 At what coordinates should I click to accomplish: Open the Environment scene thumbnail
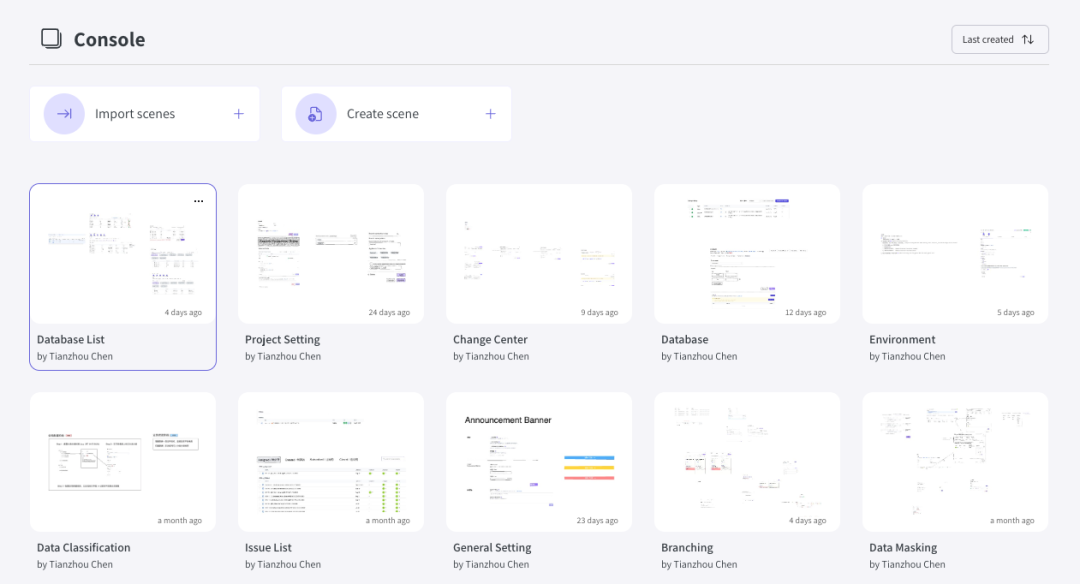pyautogui.click(x=955, y=253)
